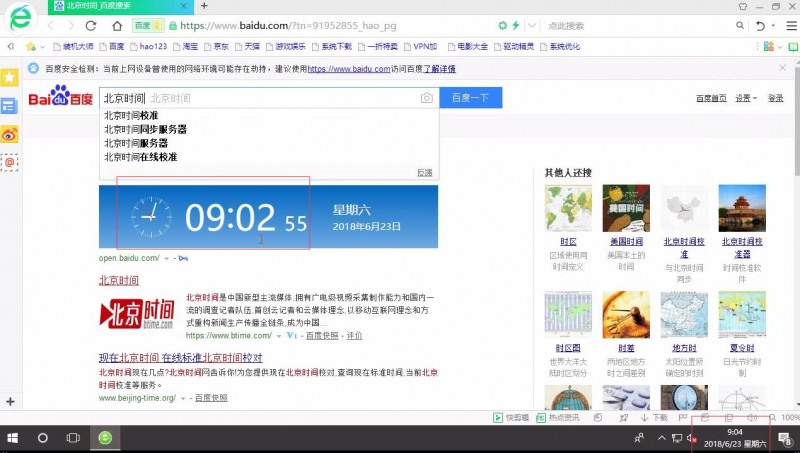The image size is (800, 453).
Task: Open the hao123 bookmark
Action: (149, 46)
